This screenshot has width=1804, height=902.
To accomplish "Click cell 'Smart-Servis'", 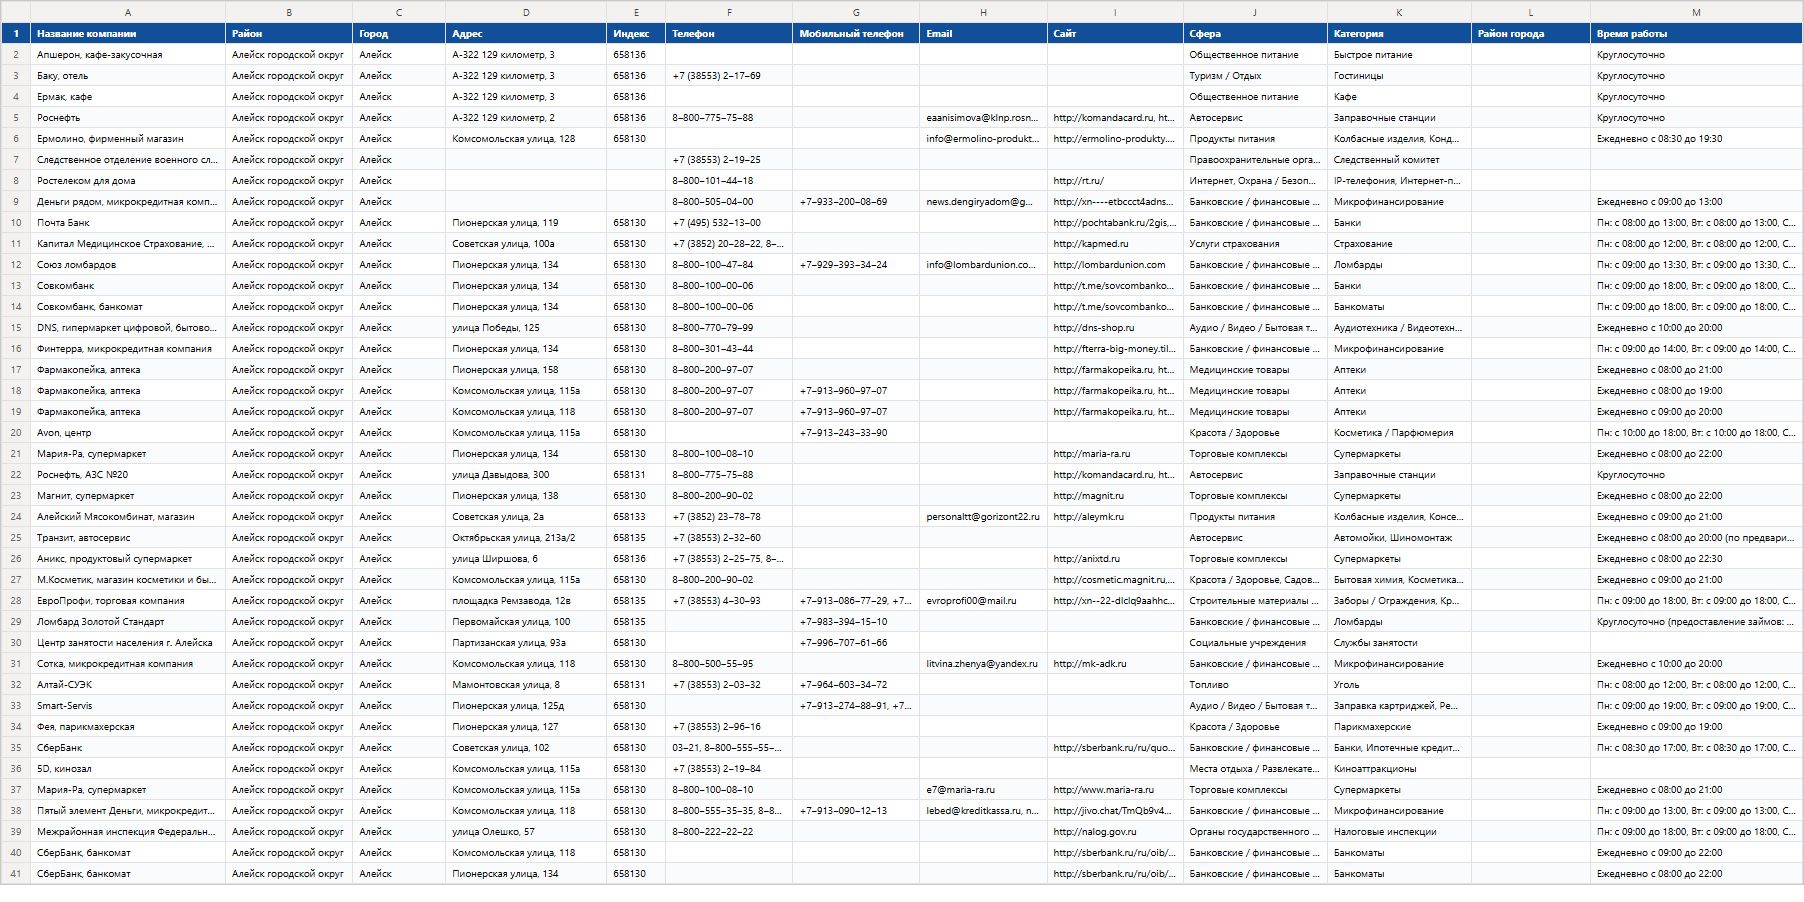I will tap(128, 706).
